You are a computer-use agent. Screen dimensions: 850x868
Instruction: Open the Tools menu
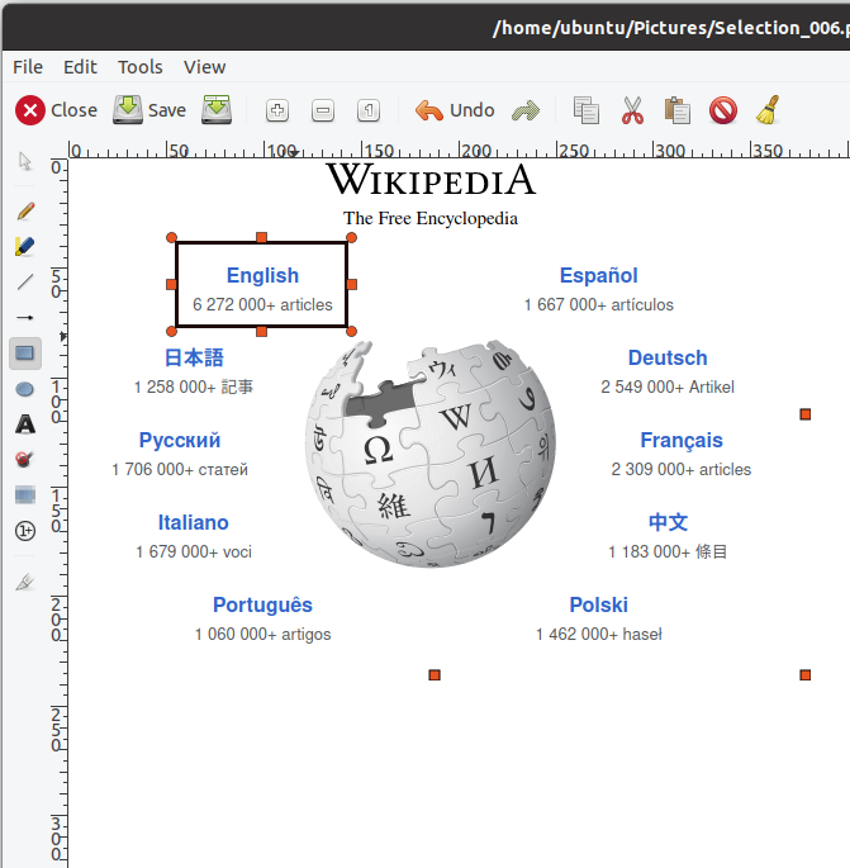(x=140, y=67)
